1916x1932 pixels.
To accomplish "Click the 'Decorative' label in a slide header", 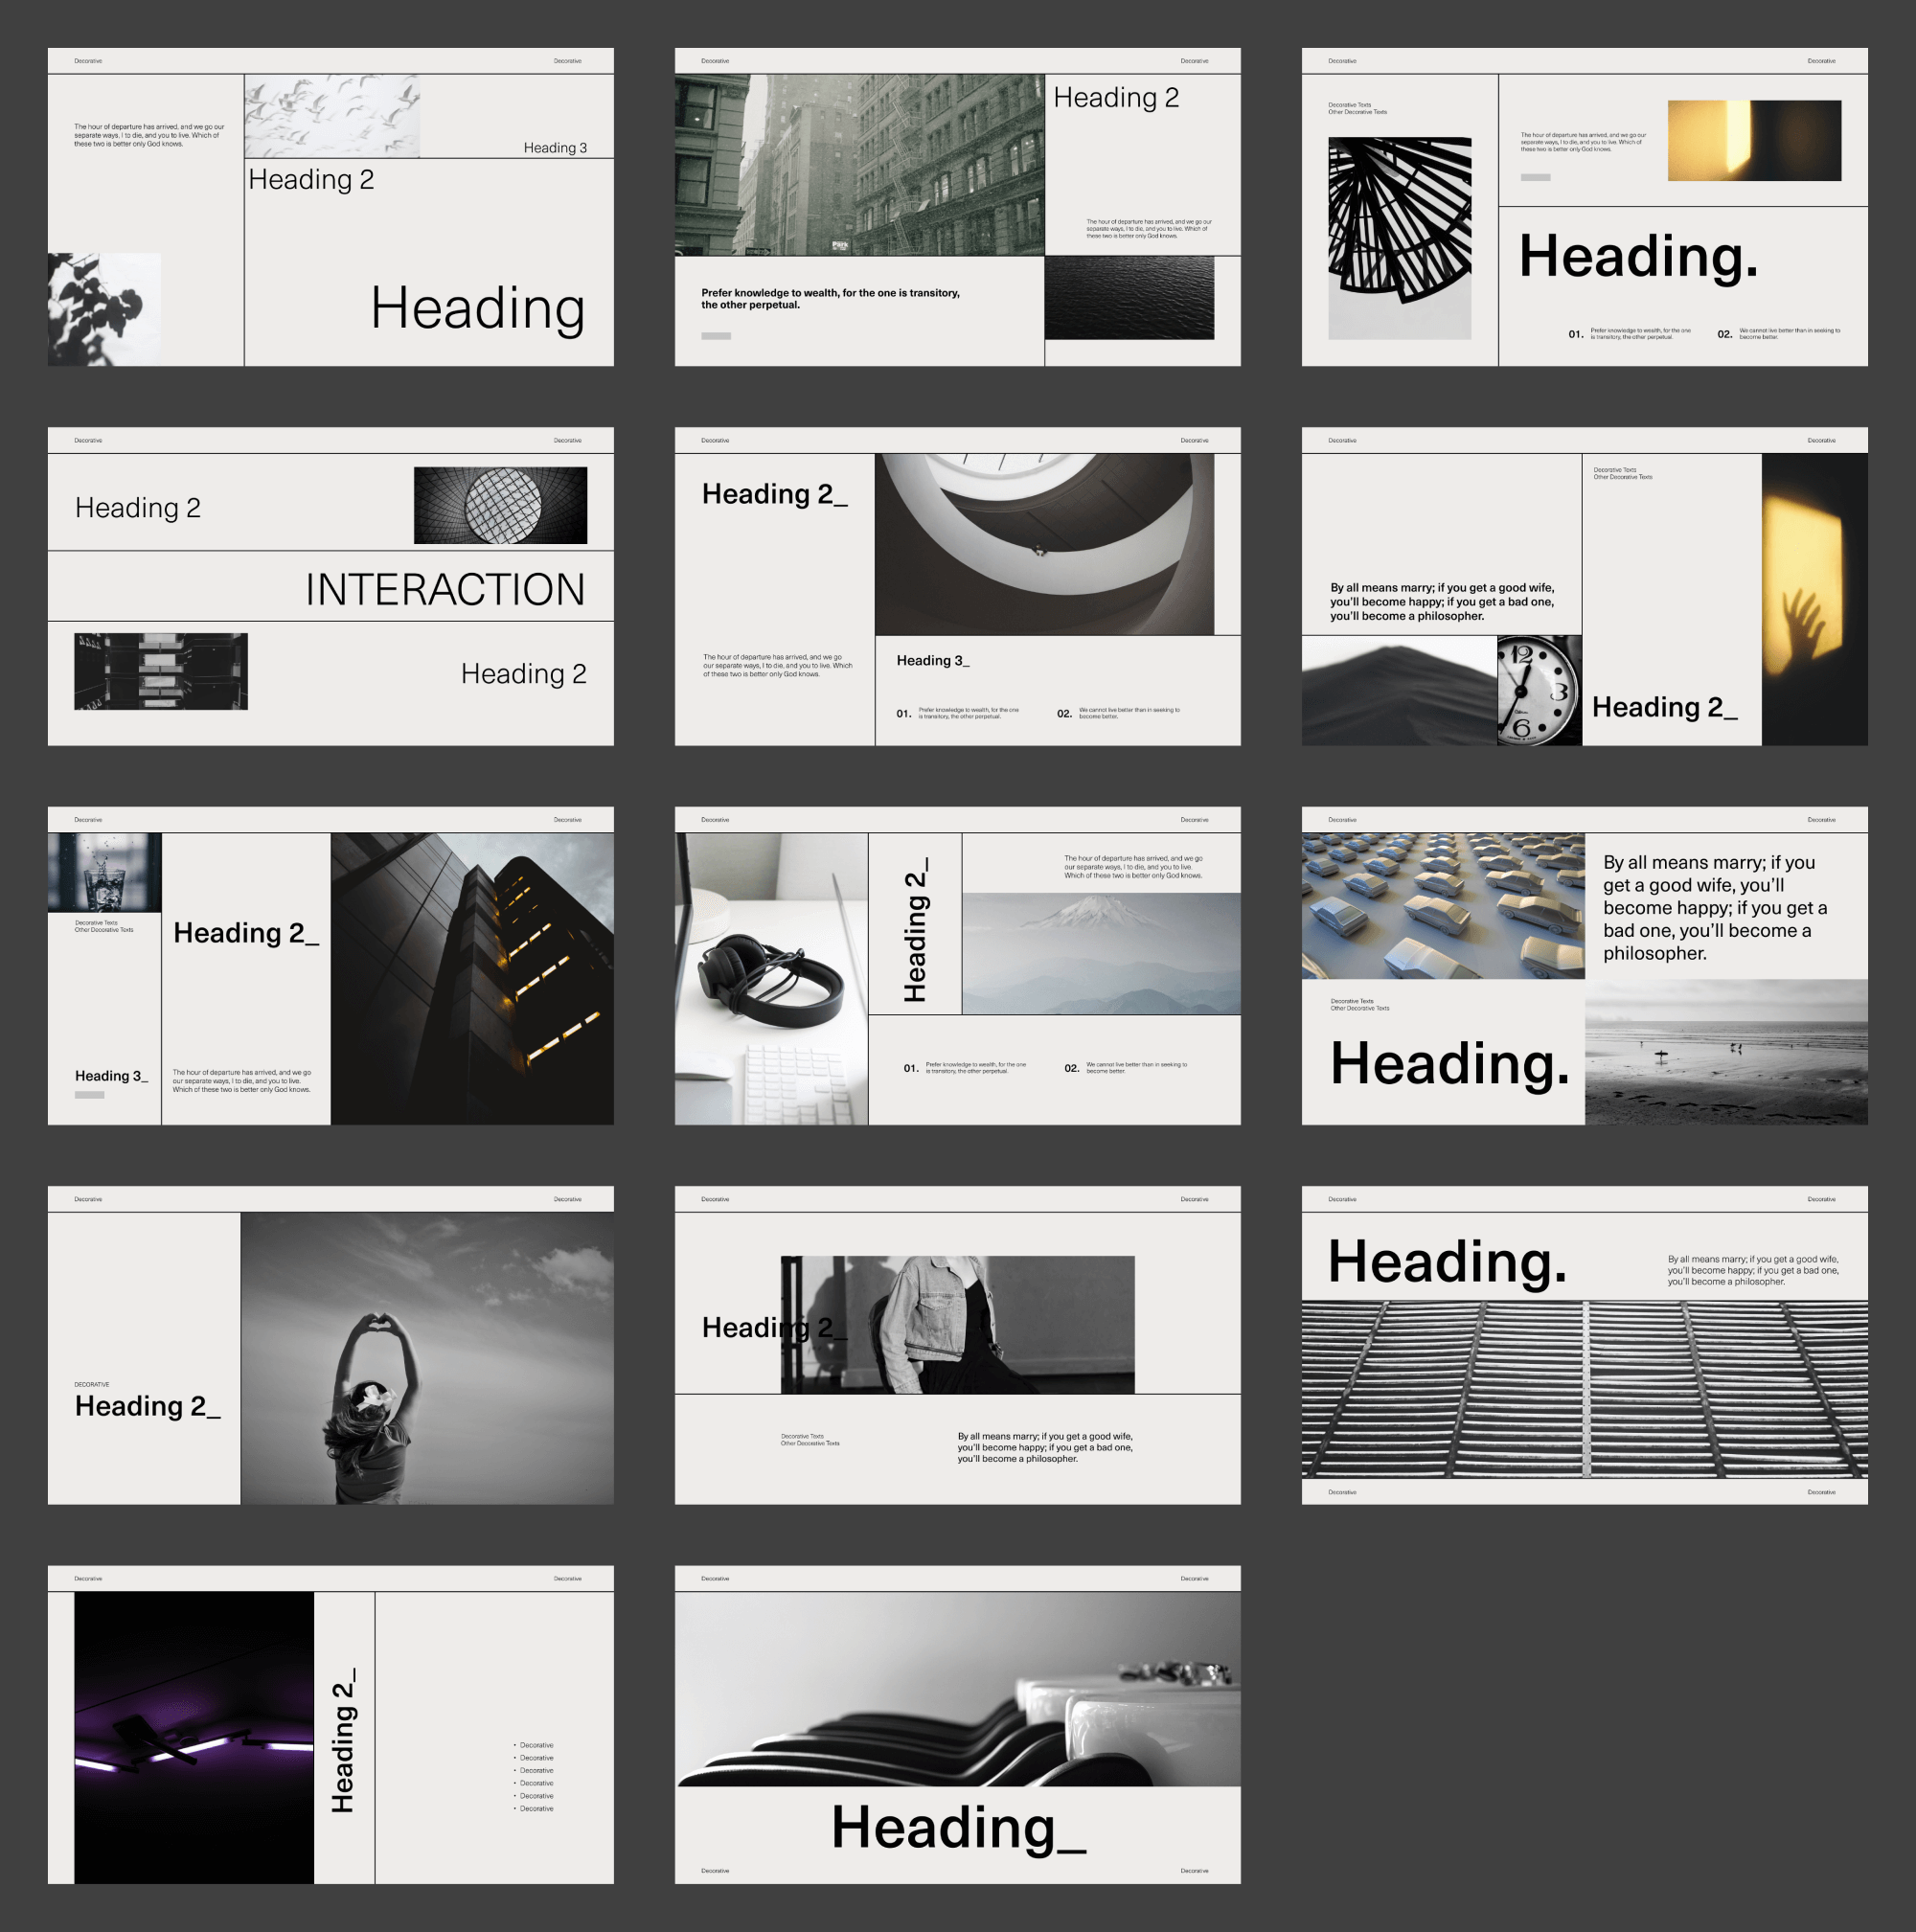I will click(88, 61).
